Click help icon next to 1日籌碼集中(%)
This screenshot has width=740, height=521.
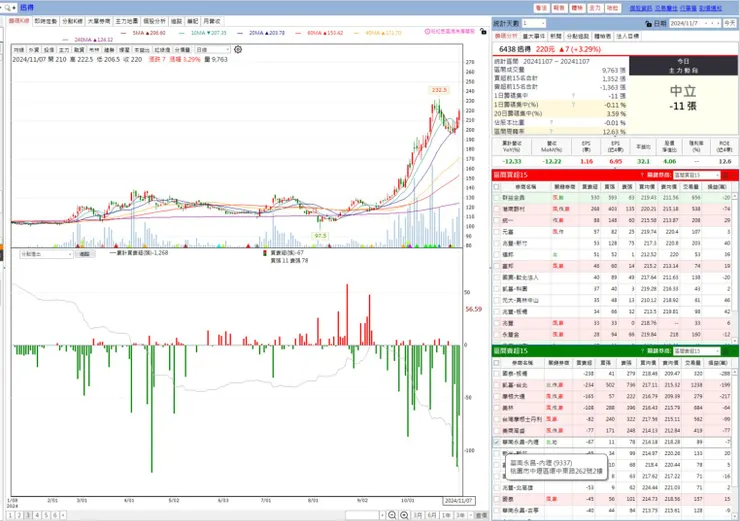[x=573, y=105]
